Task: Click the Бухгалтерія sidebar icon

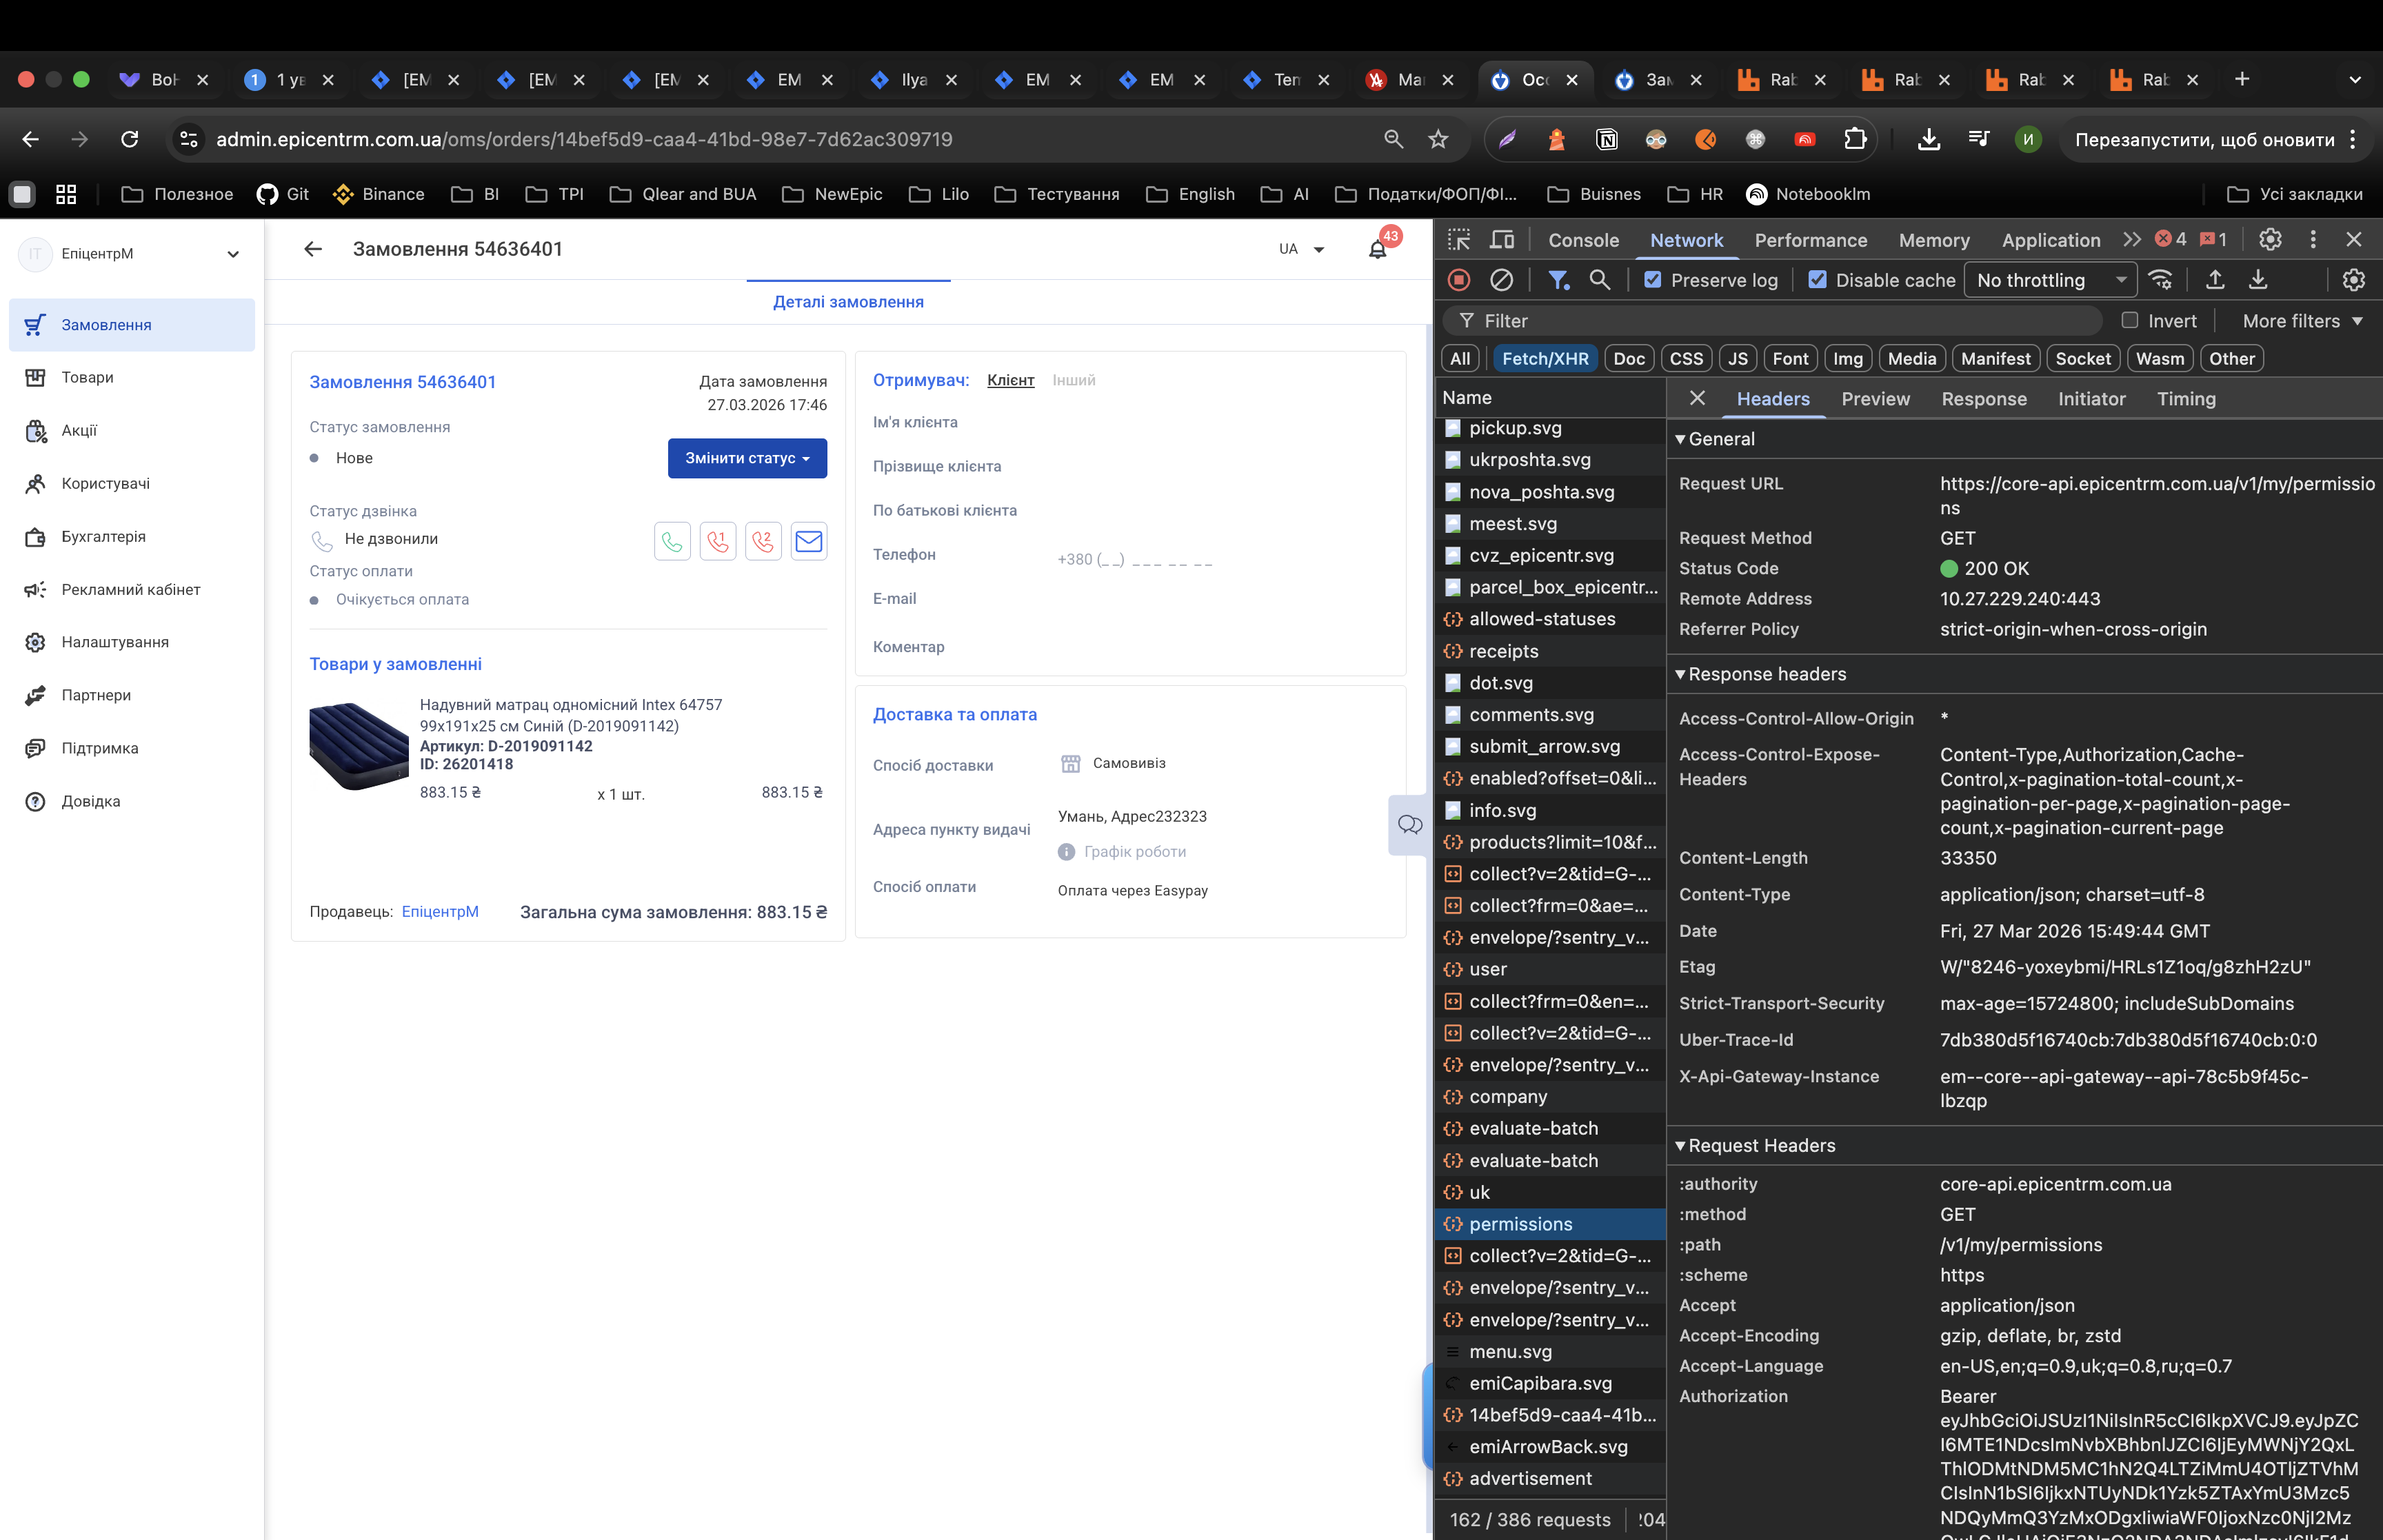Action: [x=36, y=537]
